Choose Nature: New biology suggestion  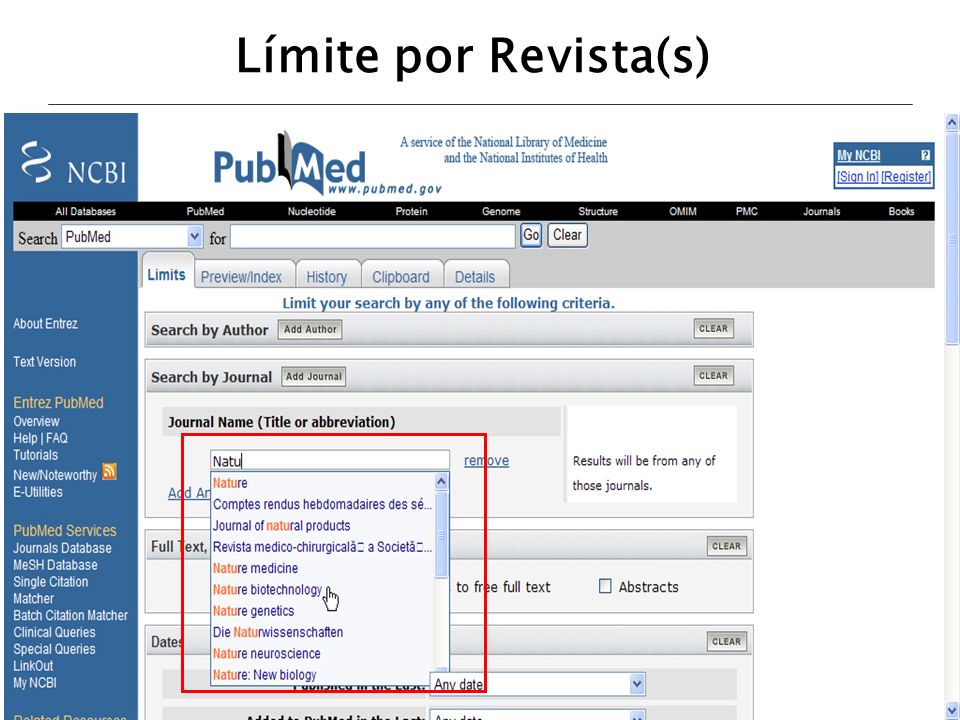[264, 675]
